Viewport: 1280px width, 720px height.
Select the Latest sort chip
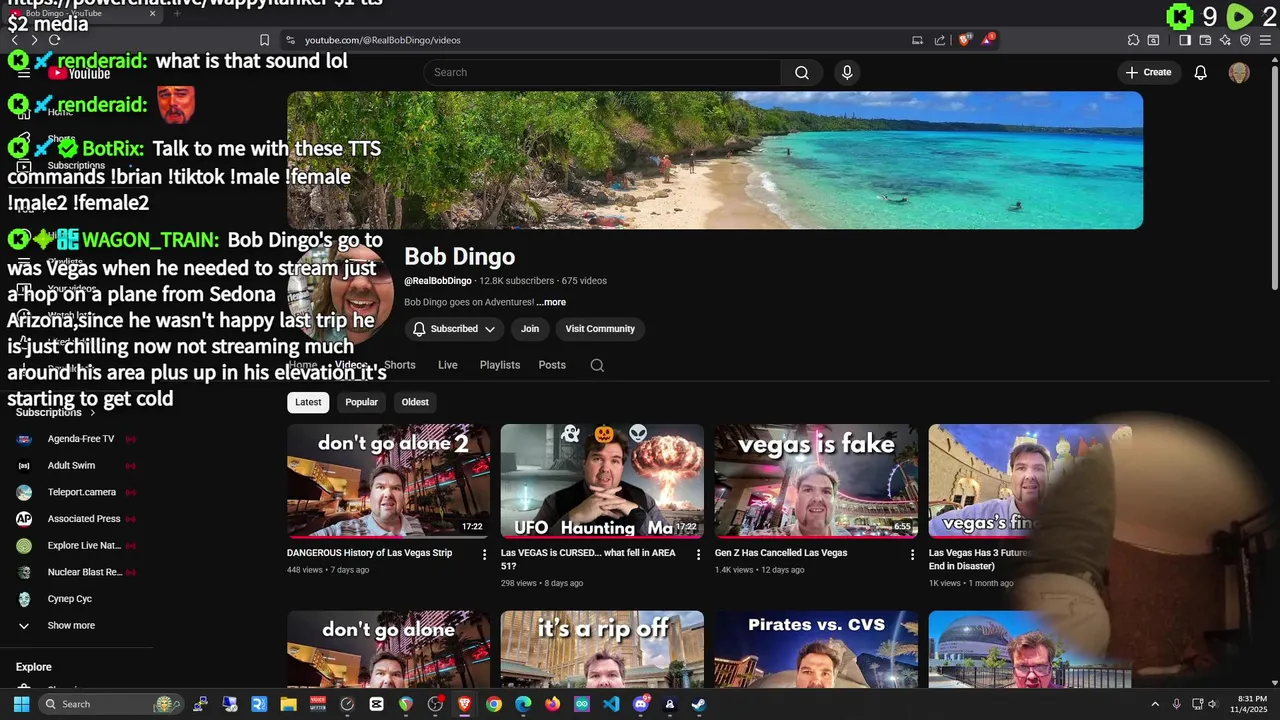click(308, 402)
